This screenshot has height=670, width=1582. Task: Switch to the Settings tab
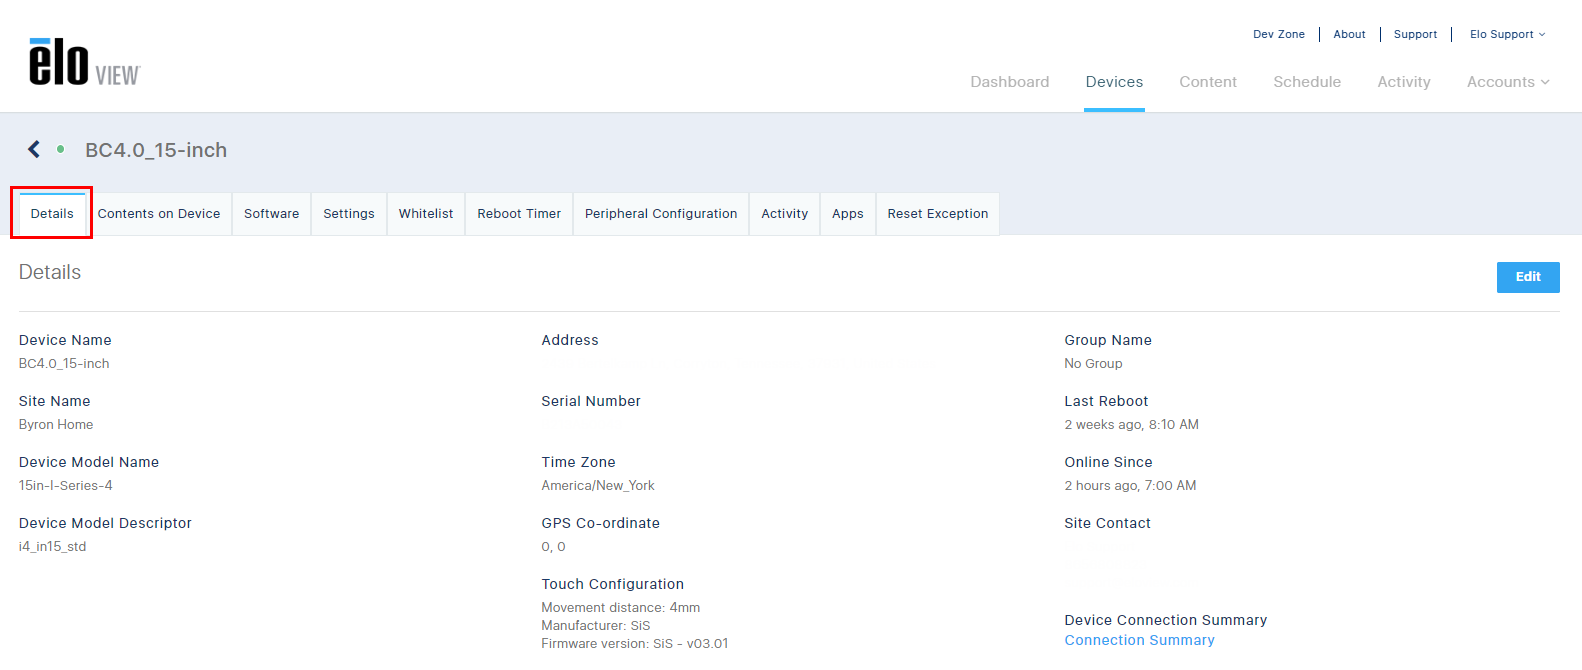(349, 214)
